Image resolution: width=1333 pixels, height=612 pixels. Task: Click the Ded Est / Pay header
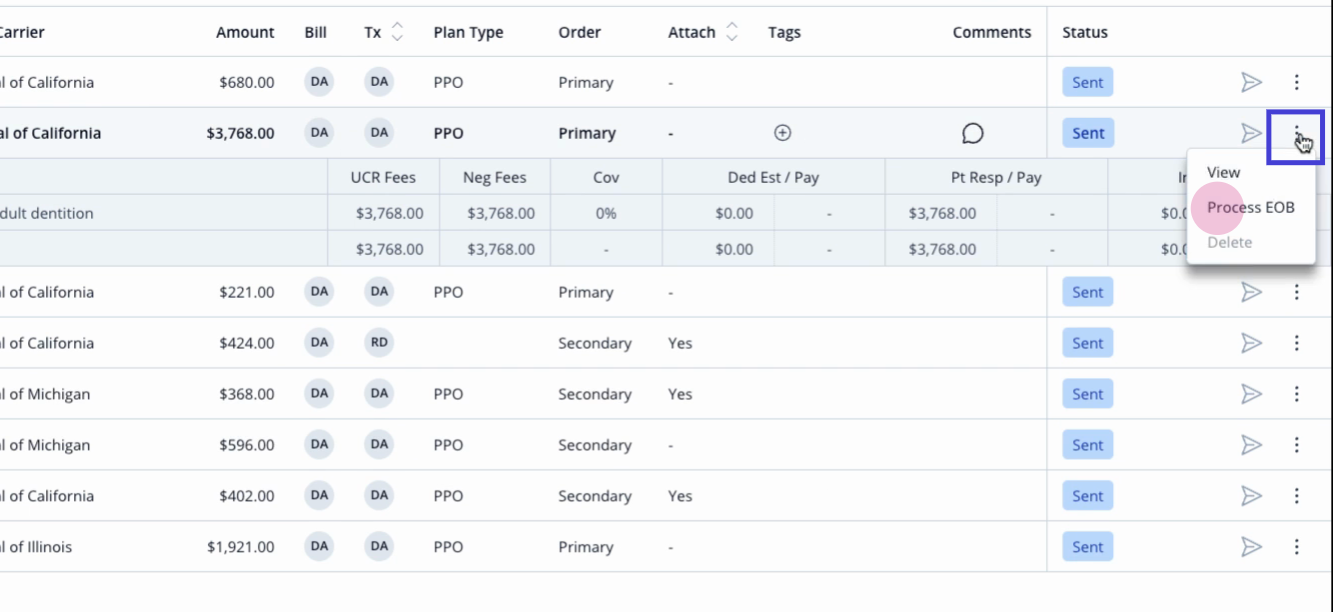[x=773, y=177]
